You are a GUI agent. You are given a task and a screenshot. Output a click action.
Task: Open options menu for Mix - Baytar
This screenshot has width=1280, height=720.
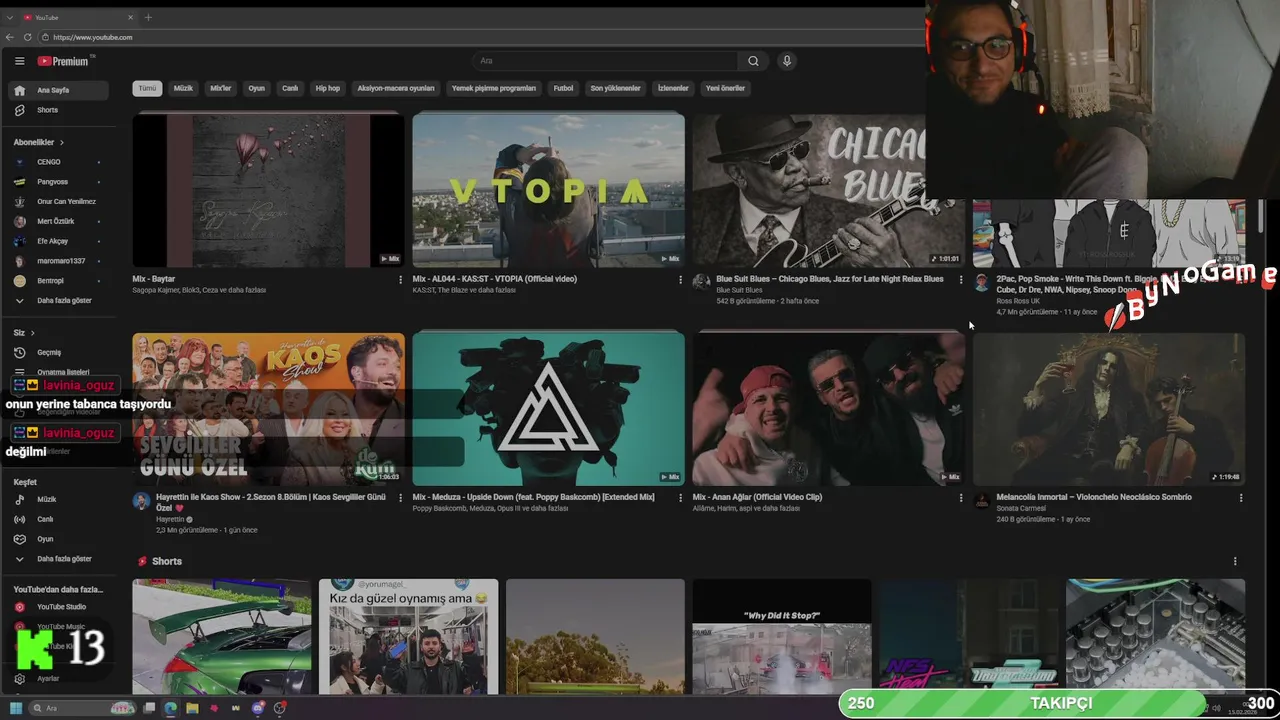tap(400, 280)
